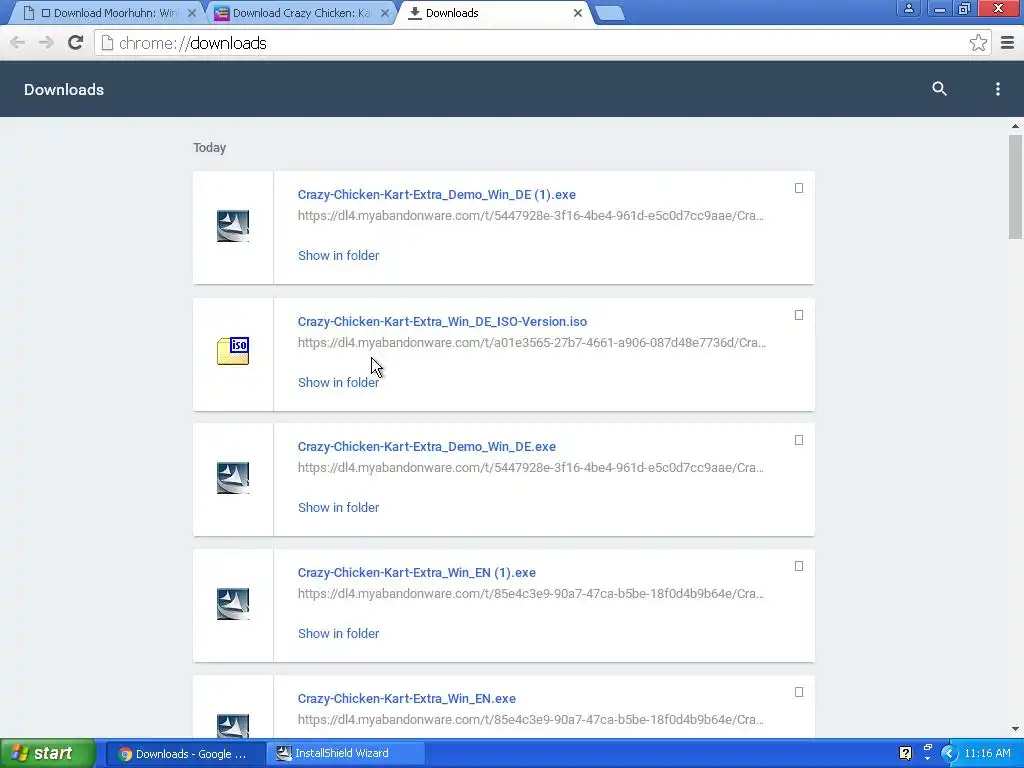This screenshot has width=1024, height=768.
Task: Switch to Downloads - Google Chrome taskbar button
Action: tap(185, 754)
